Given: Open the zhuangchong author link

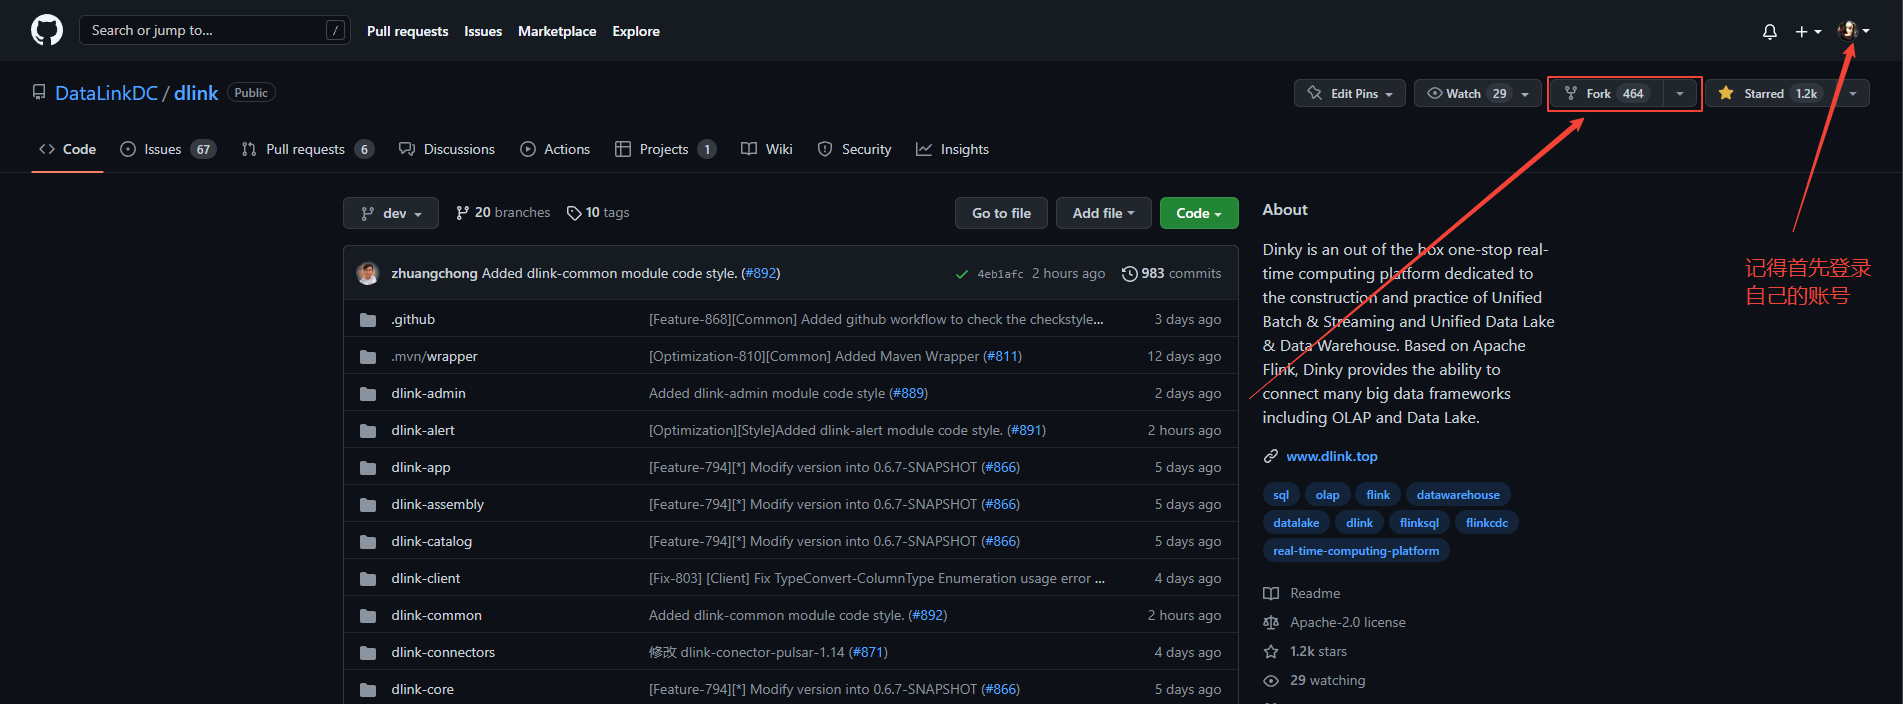Looking at the screenshot, I should (x=434, y=273).
